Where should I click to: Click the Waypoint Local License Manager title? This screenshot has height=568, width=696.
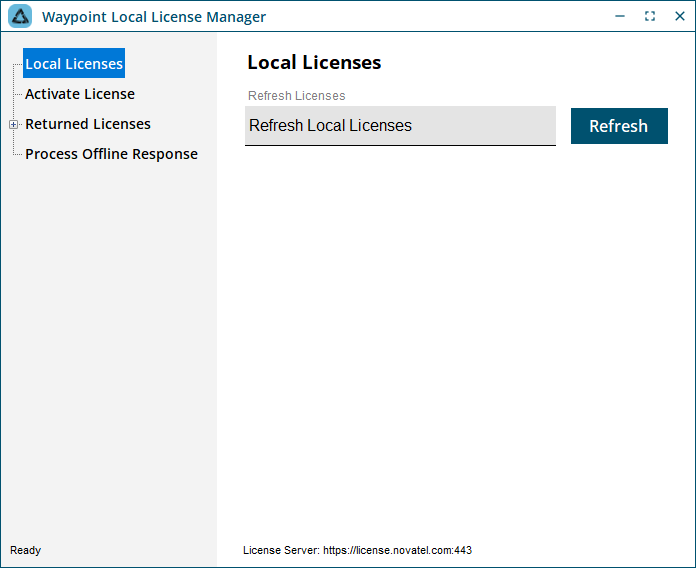click(x=154, y=17)
